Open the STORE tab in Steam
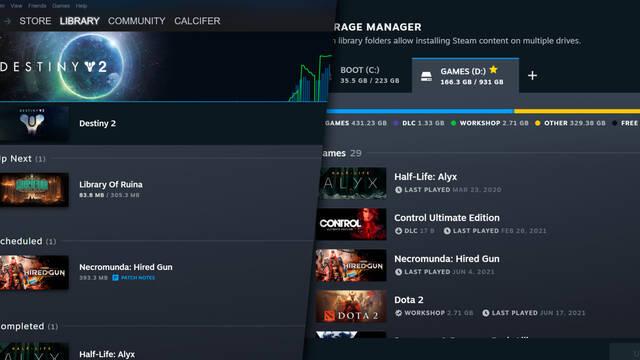 coord(35,21)
